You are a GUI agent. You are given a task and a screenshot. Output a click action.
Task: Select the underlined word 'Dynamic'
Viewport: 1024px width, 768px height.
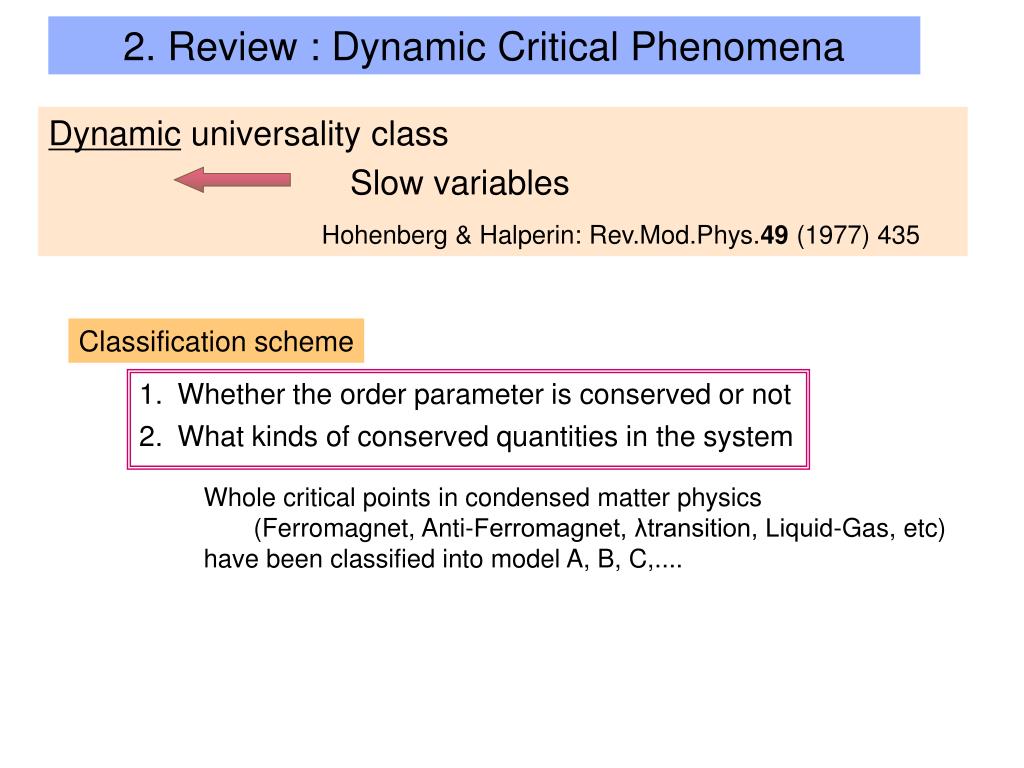(x=115, y=135)
